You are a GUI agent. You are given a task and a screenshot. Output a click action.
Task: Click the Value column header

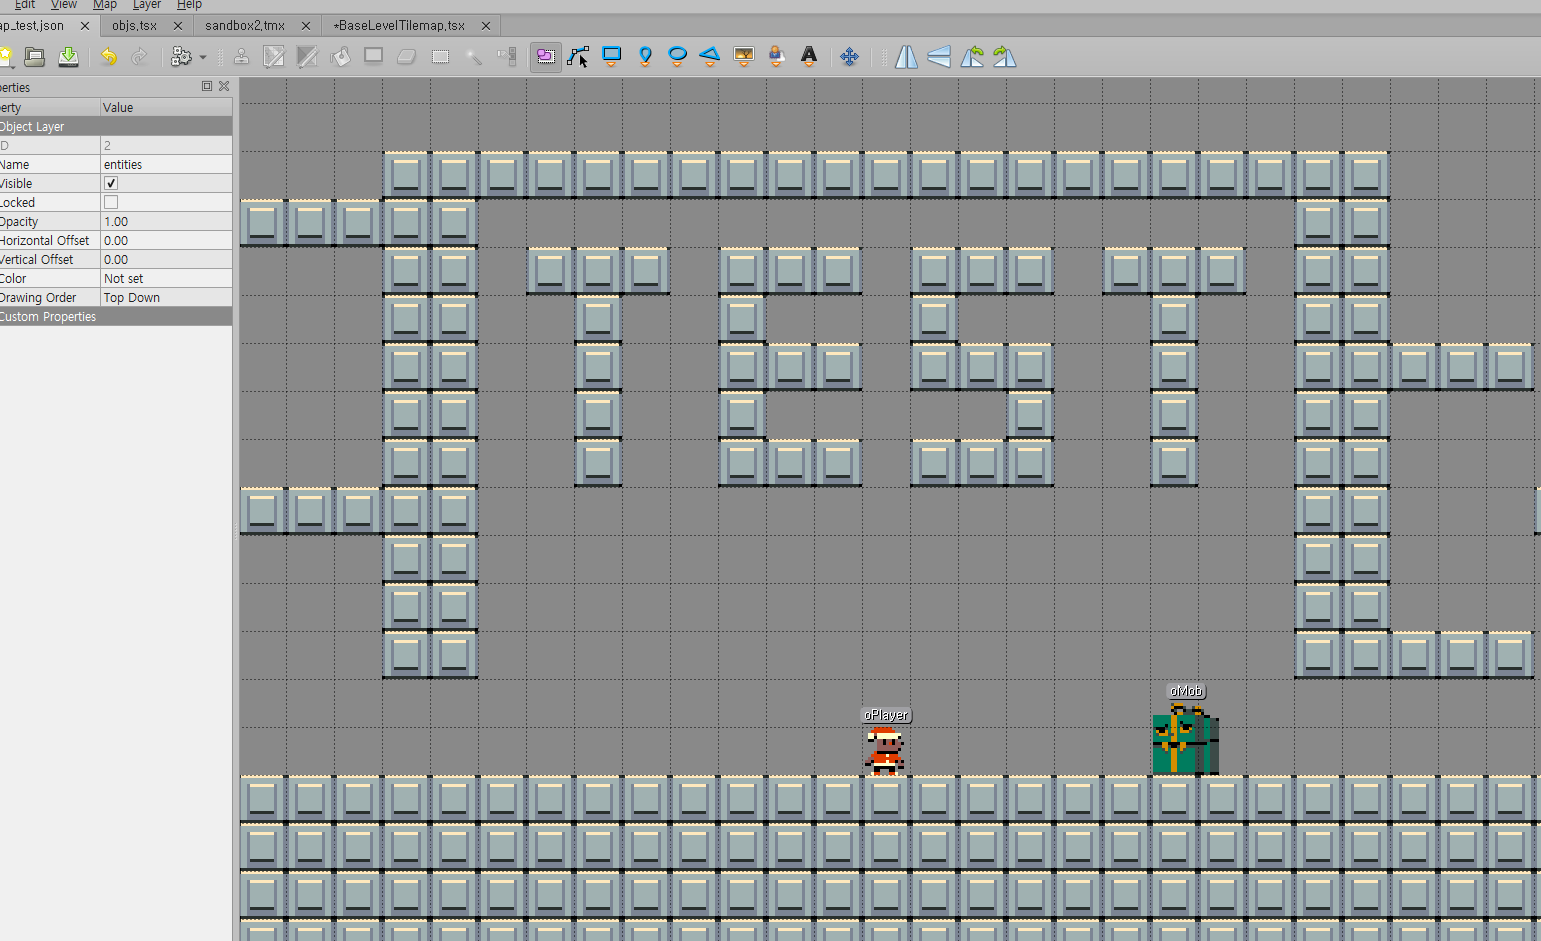(166, 107)
